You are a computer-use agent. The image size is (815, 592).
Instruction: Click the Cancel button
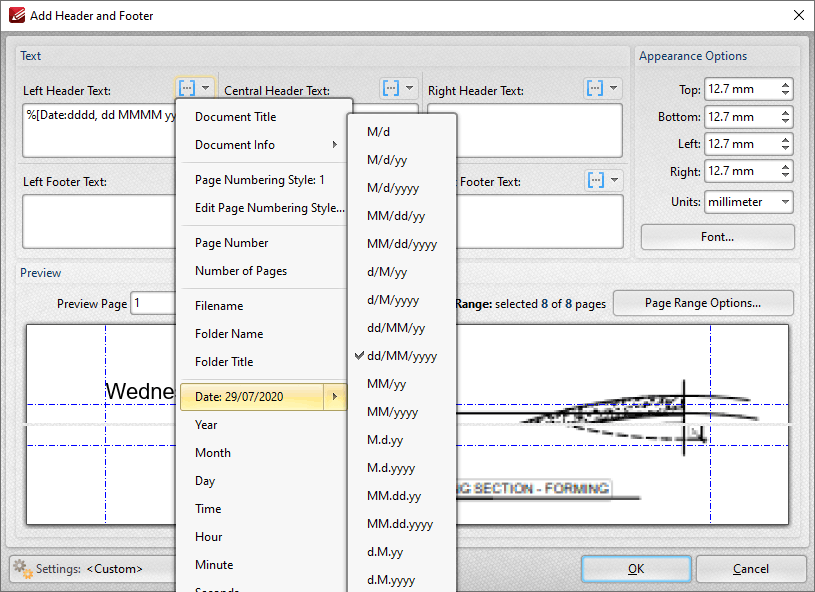pos(751,569)
